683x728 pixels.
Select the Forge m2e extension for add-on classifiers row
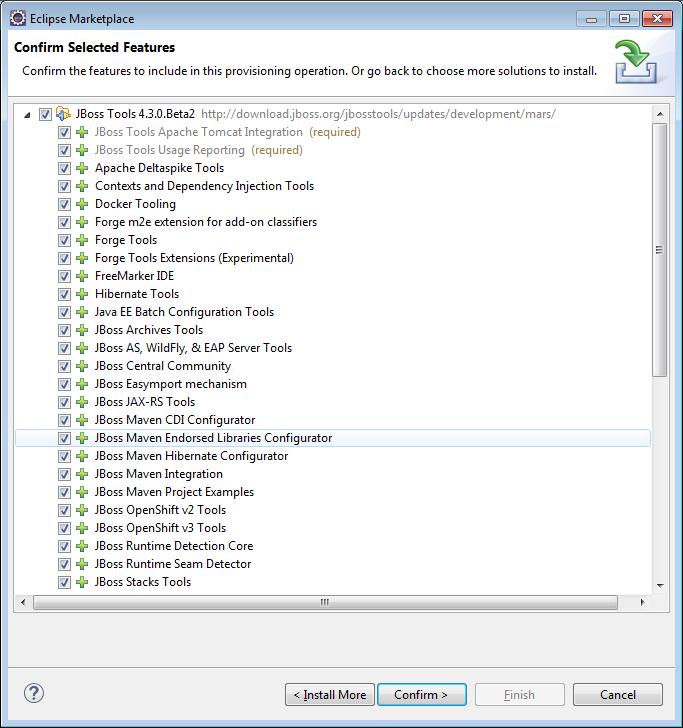coord(332,222)
